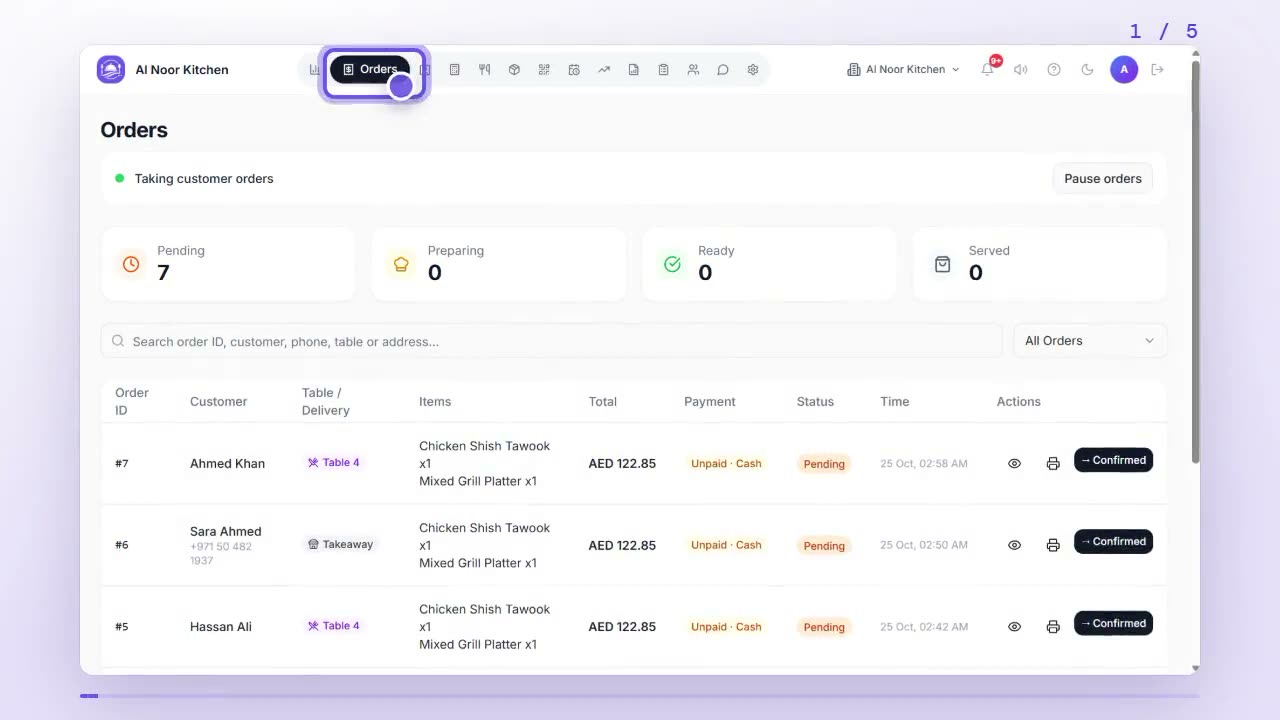
Task: Click the Pause orders button
Action: tap(1103, 179)
